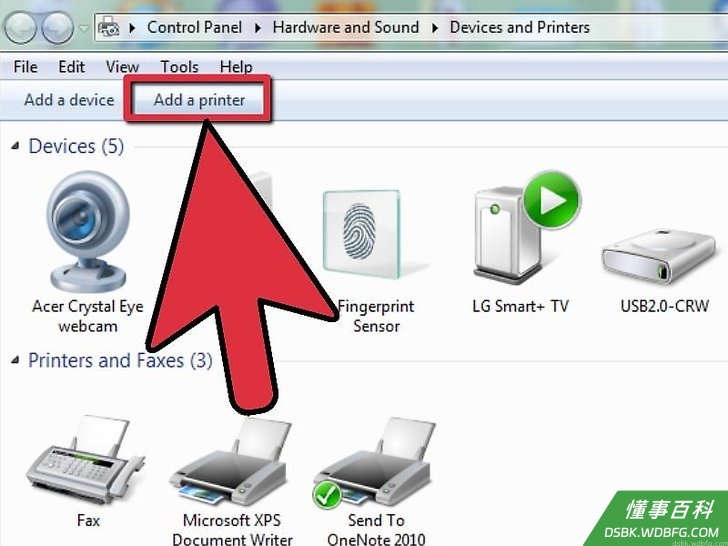This screenshot has height=546, width=728.
Task: Navigate to Control Panel in the breadcrumb
Action: [195, 27]
